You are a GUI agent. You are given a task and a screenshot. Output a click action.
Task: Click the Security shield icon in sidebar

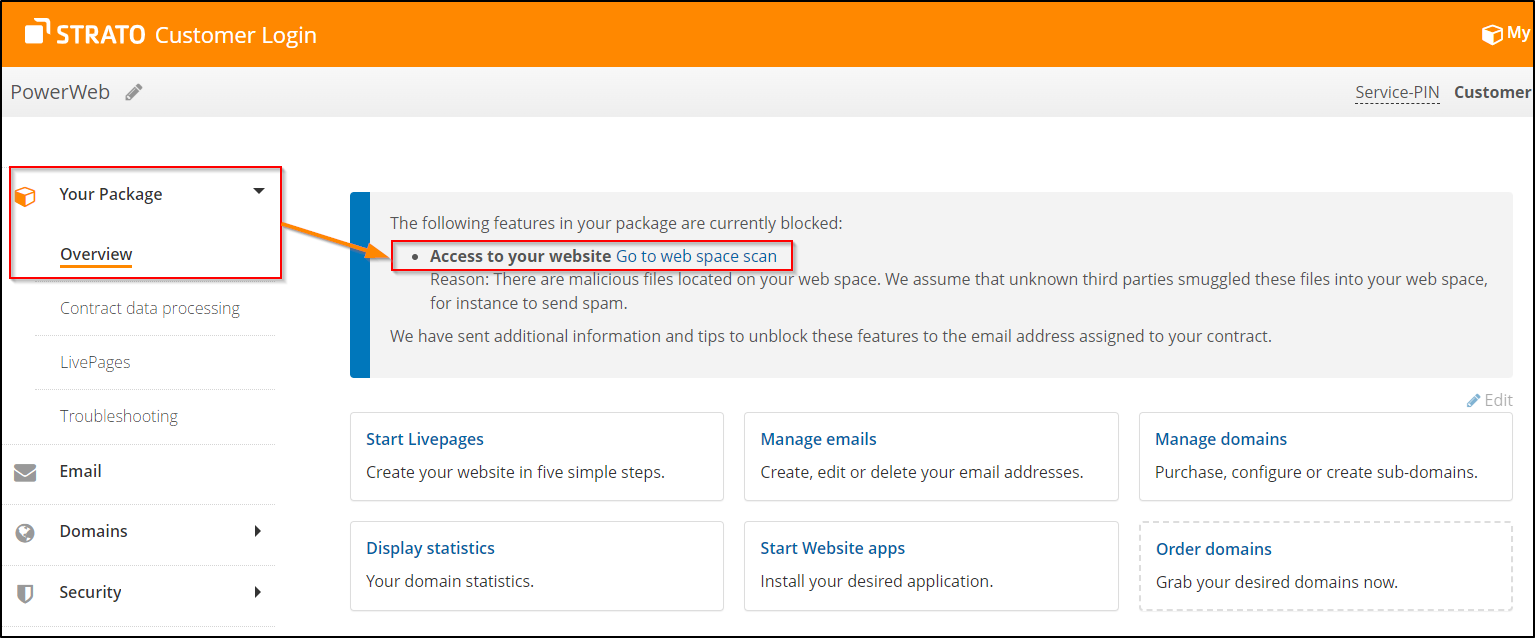pyautogui.click(x=26, y=593)
